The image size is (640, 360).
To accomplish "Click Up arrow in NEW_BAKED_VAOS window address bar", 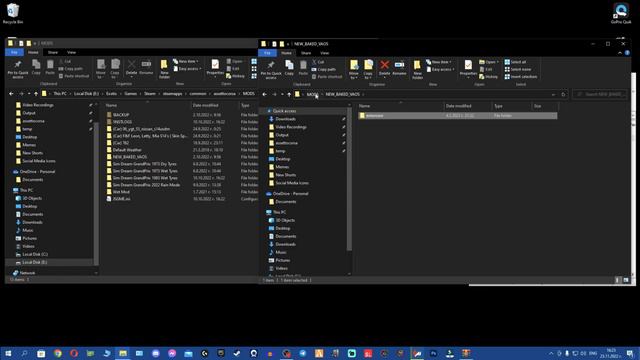I will 289,94.
